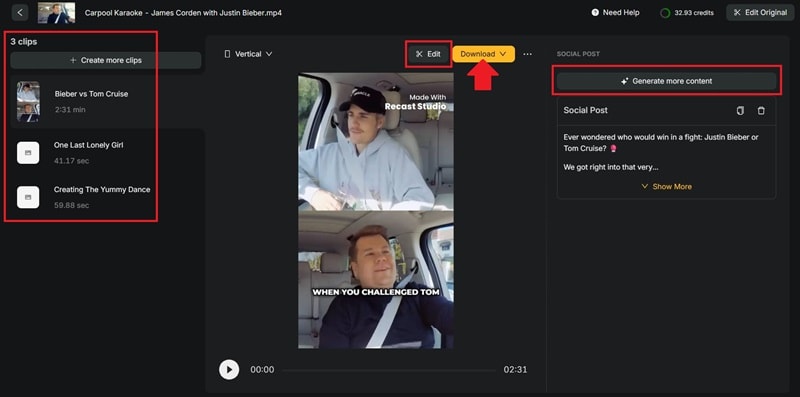Click the file name Carpool Karaoke title
The image size is (800, 397).
point(183,13)
